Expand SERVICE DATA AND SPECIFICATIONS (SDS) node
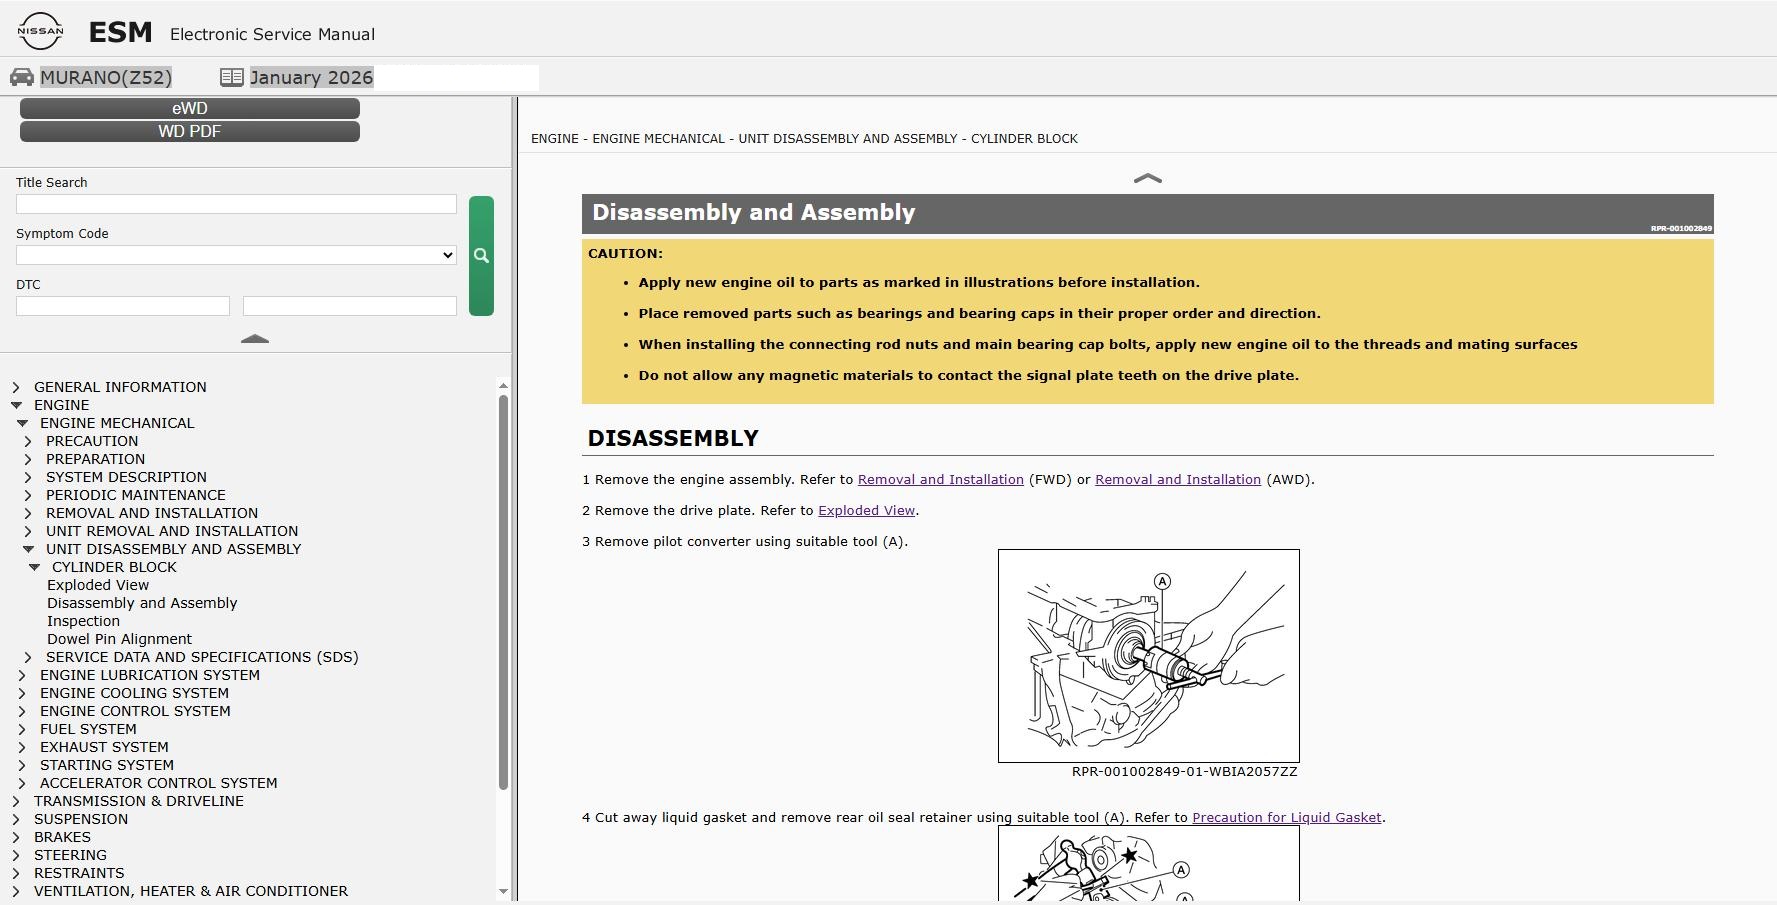 click(28, 657)
